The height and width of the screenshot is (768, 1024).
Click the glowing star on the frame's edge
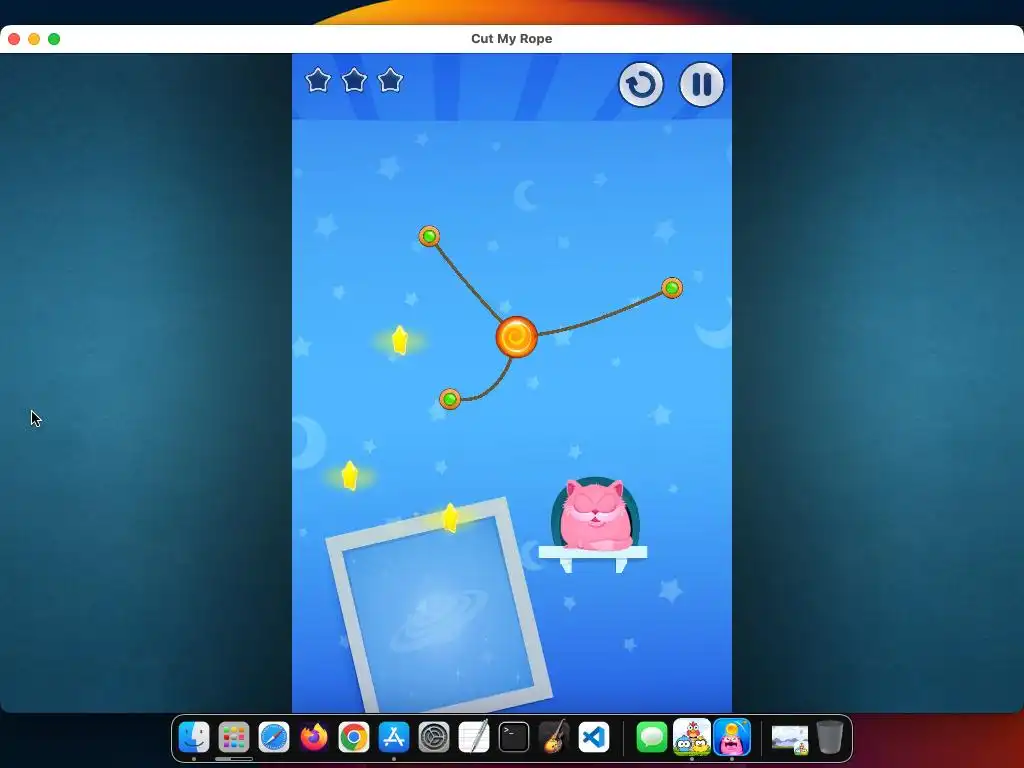450,517
